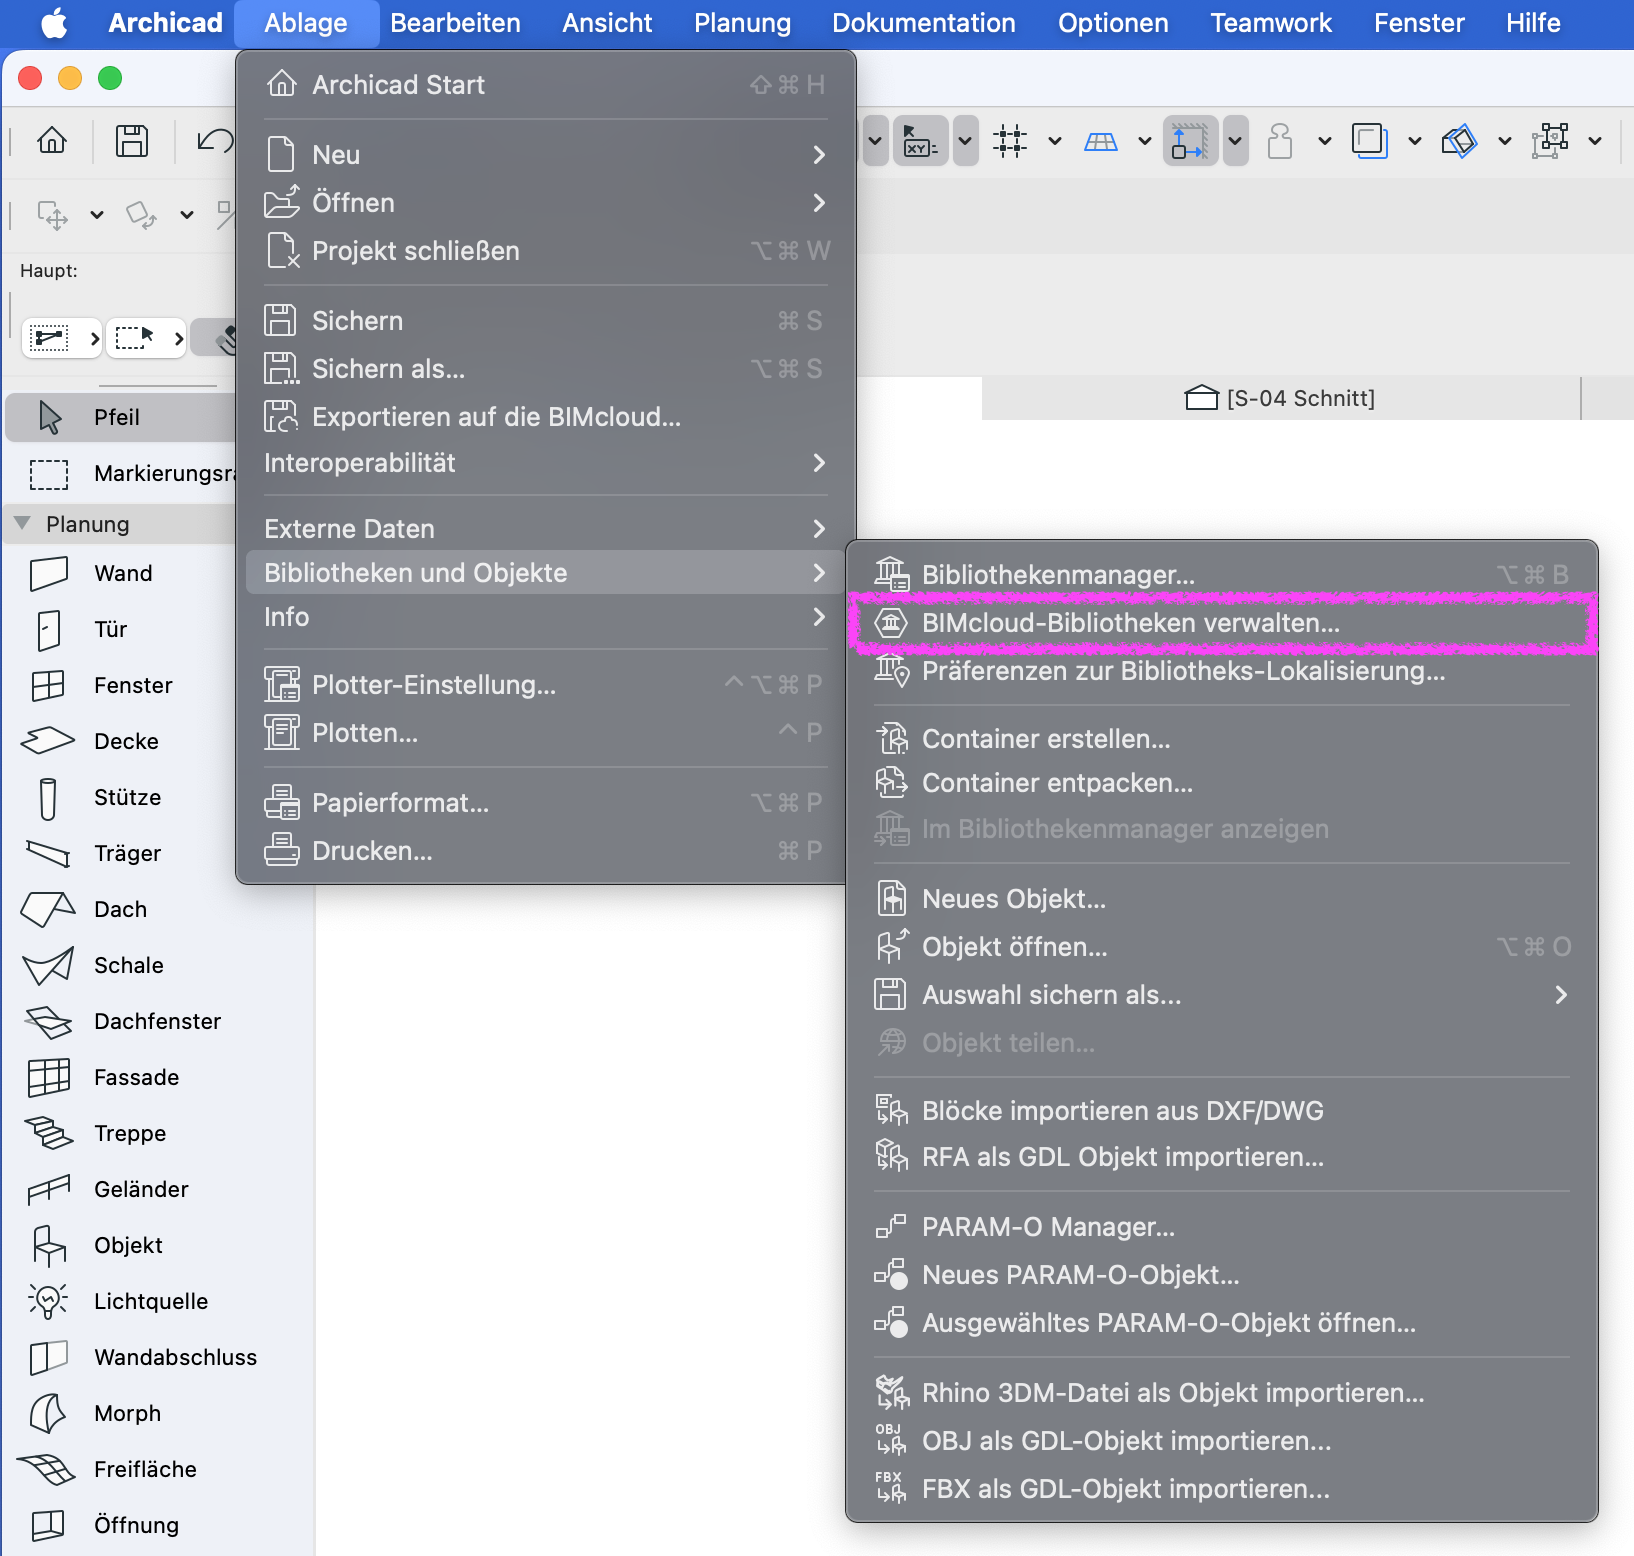Screen dimensions: 1634x1556
Task: Select the Markierungsrahmen marquee tool
Action: coord(120,474)
